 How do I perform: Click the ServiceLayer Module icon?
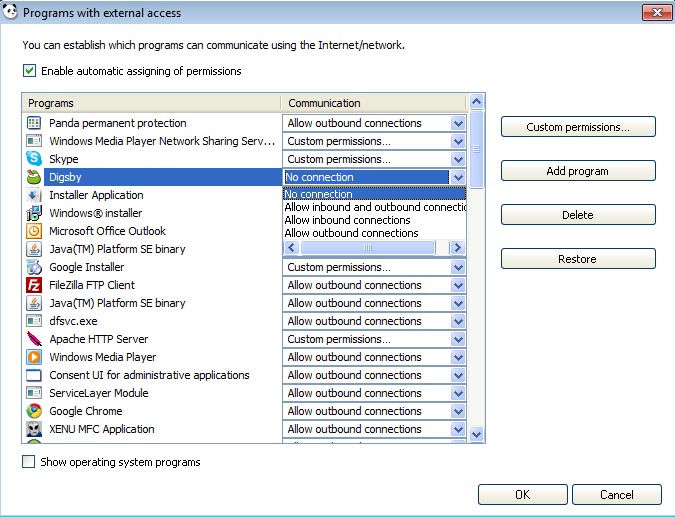click(34, 393)
